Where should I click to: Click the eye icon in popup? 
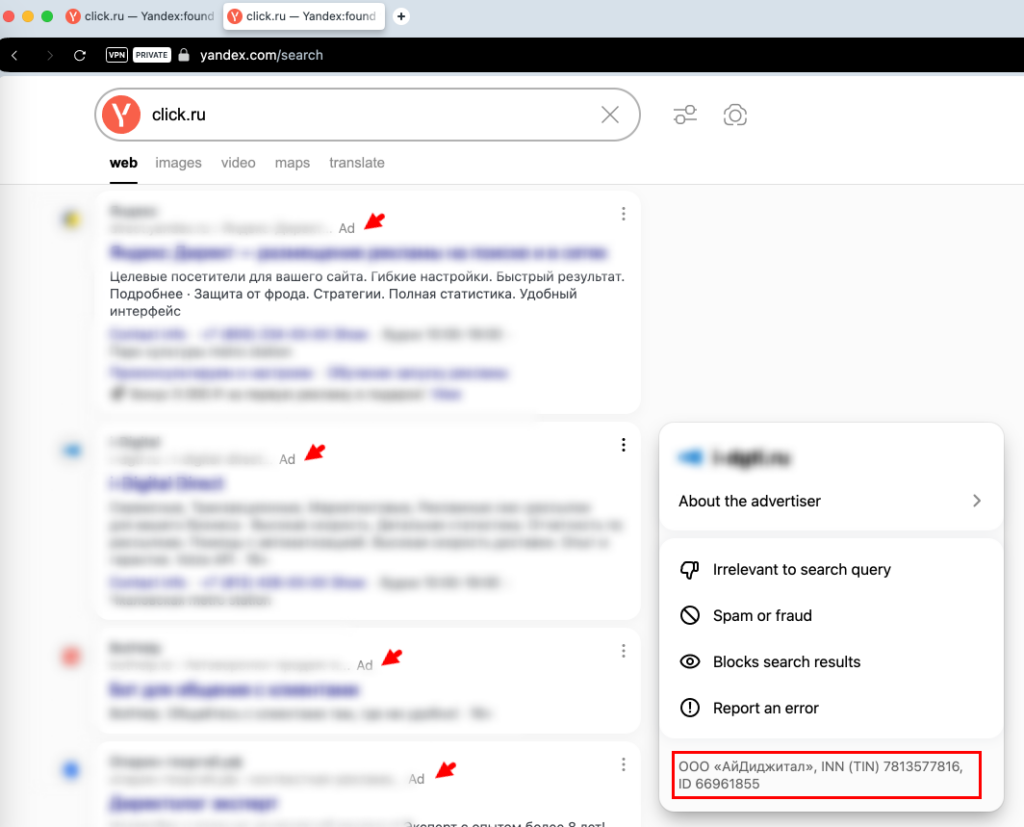click(x=690, y=662)
